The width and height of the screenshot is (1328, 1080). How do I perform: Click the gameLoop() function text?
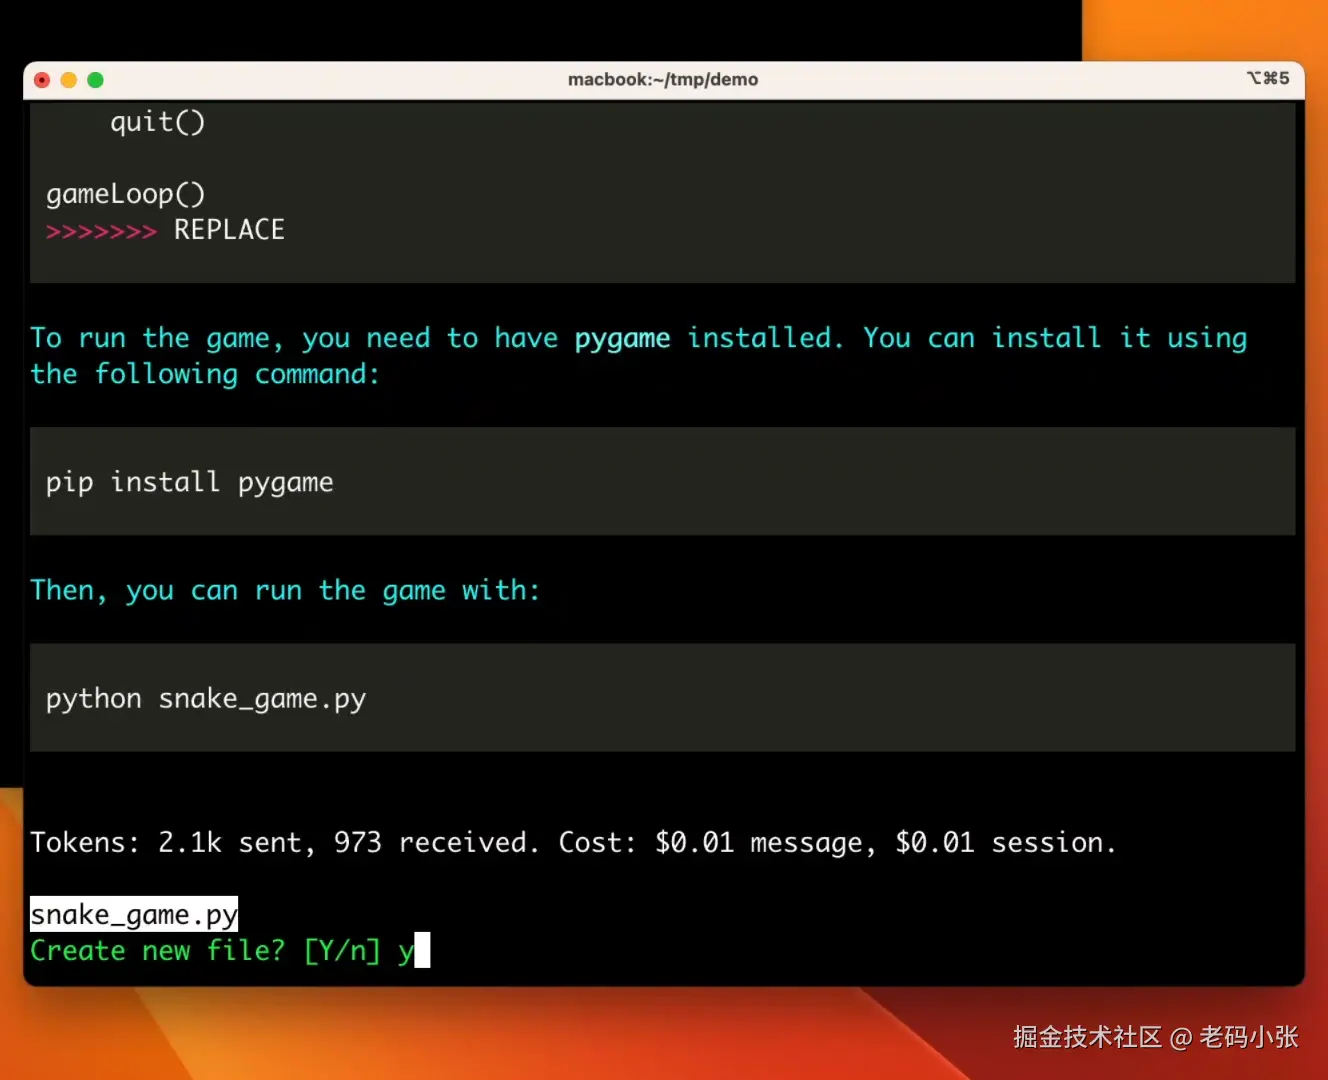[x=126, y=193]
